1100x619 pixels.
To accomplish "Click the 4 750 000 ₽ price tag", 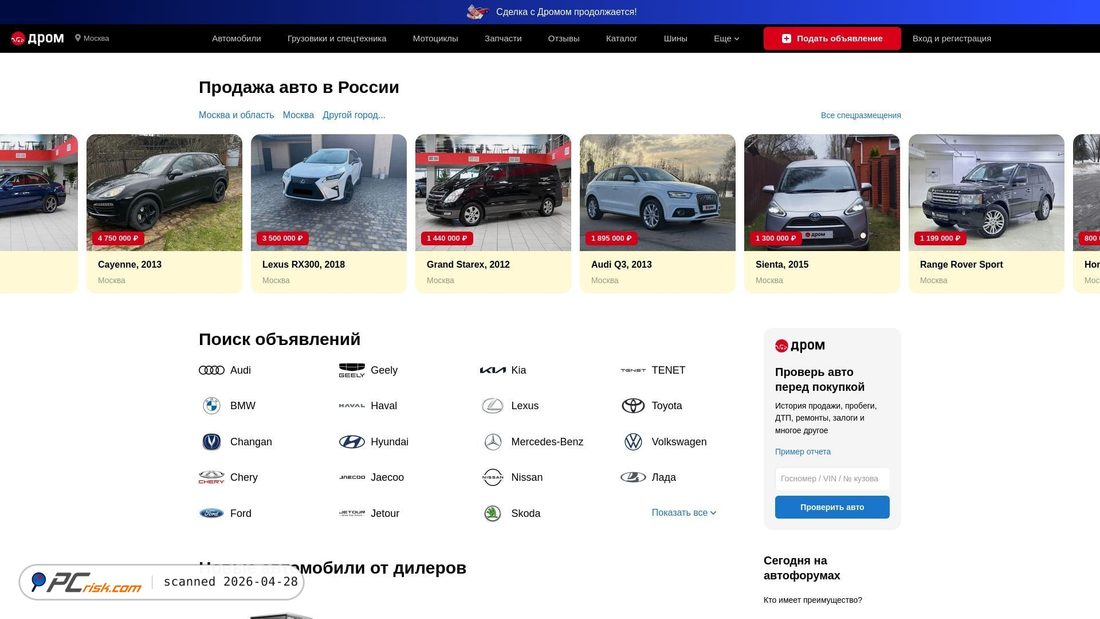I will [118, 238].
